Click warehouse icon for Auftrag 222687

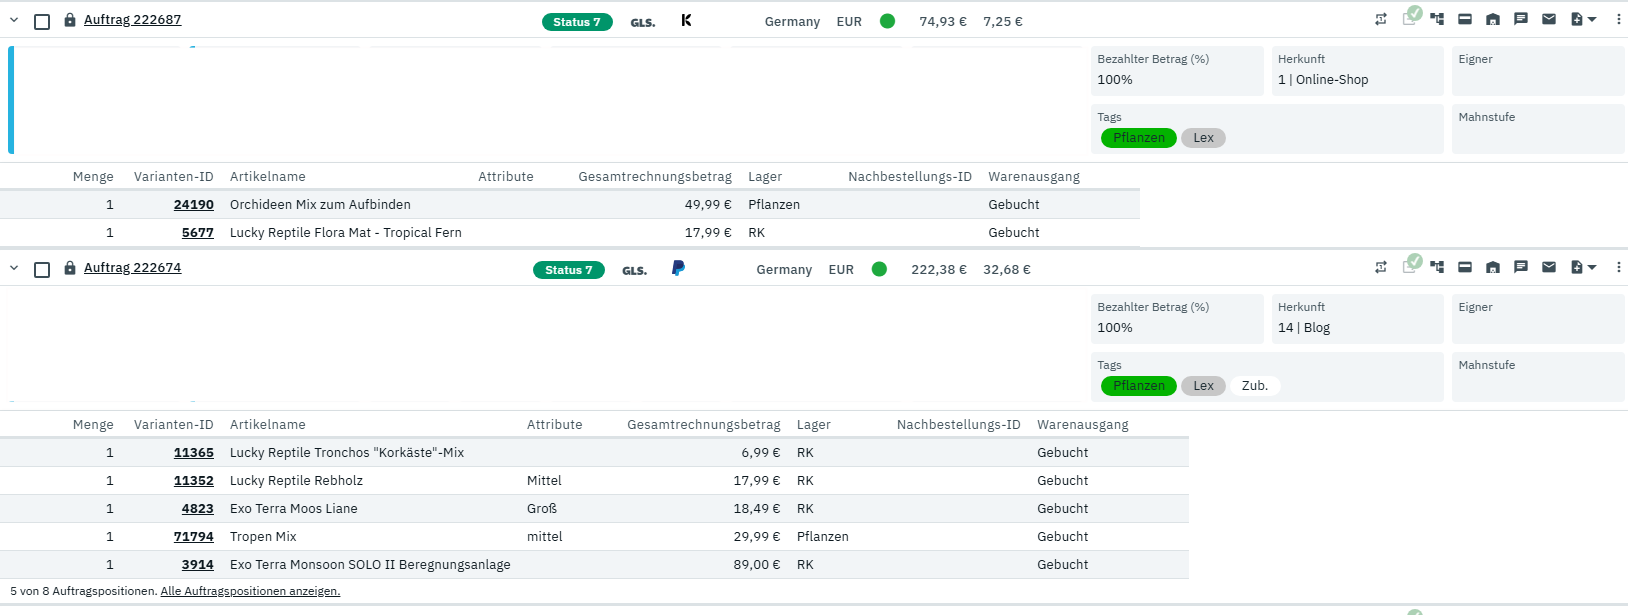pyautogui.click(x=1493, y=19)
